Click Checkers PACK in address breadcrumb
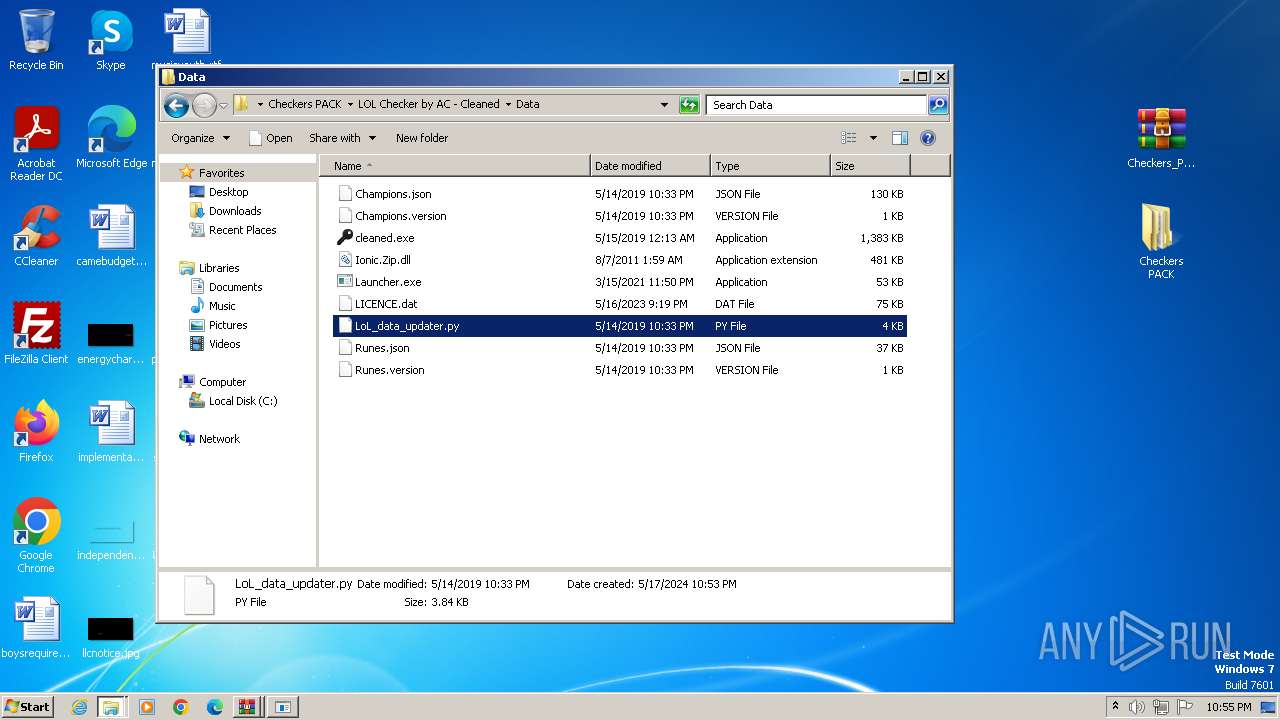 click(x=305, y=104)
